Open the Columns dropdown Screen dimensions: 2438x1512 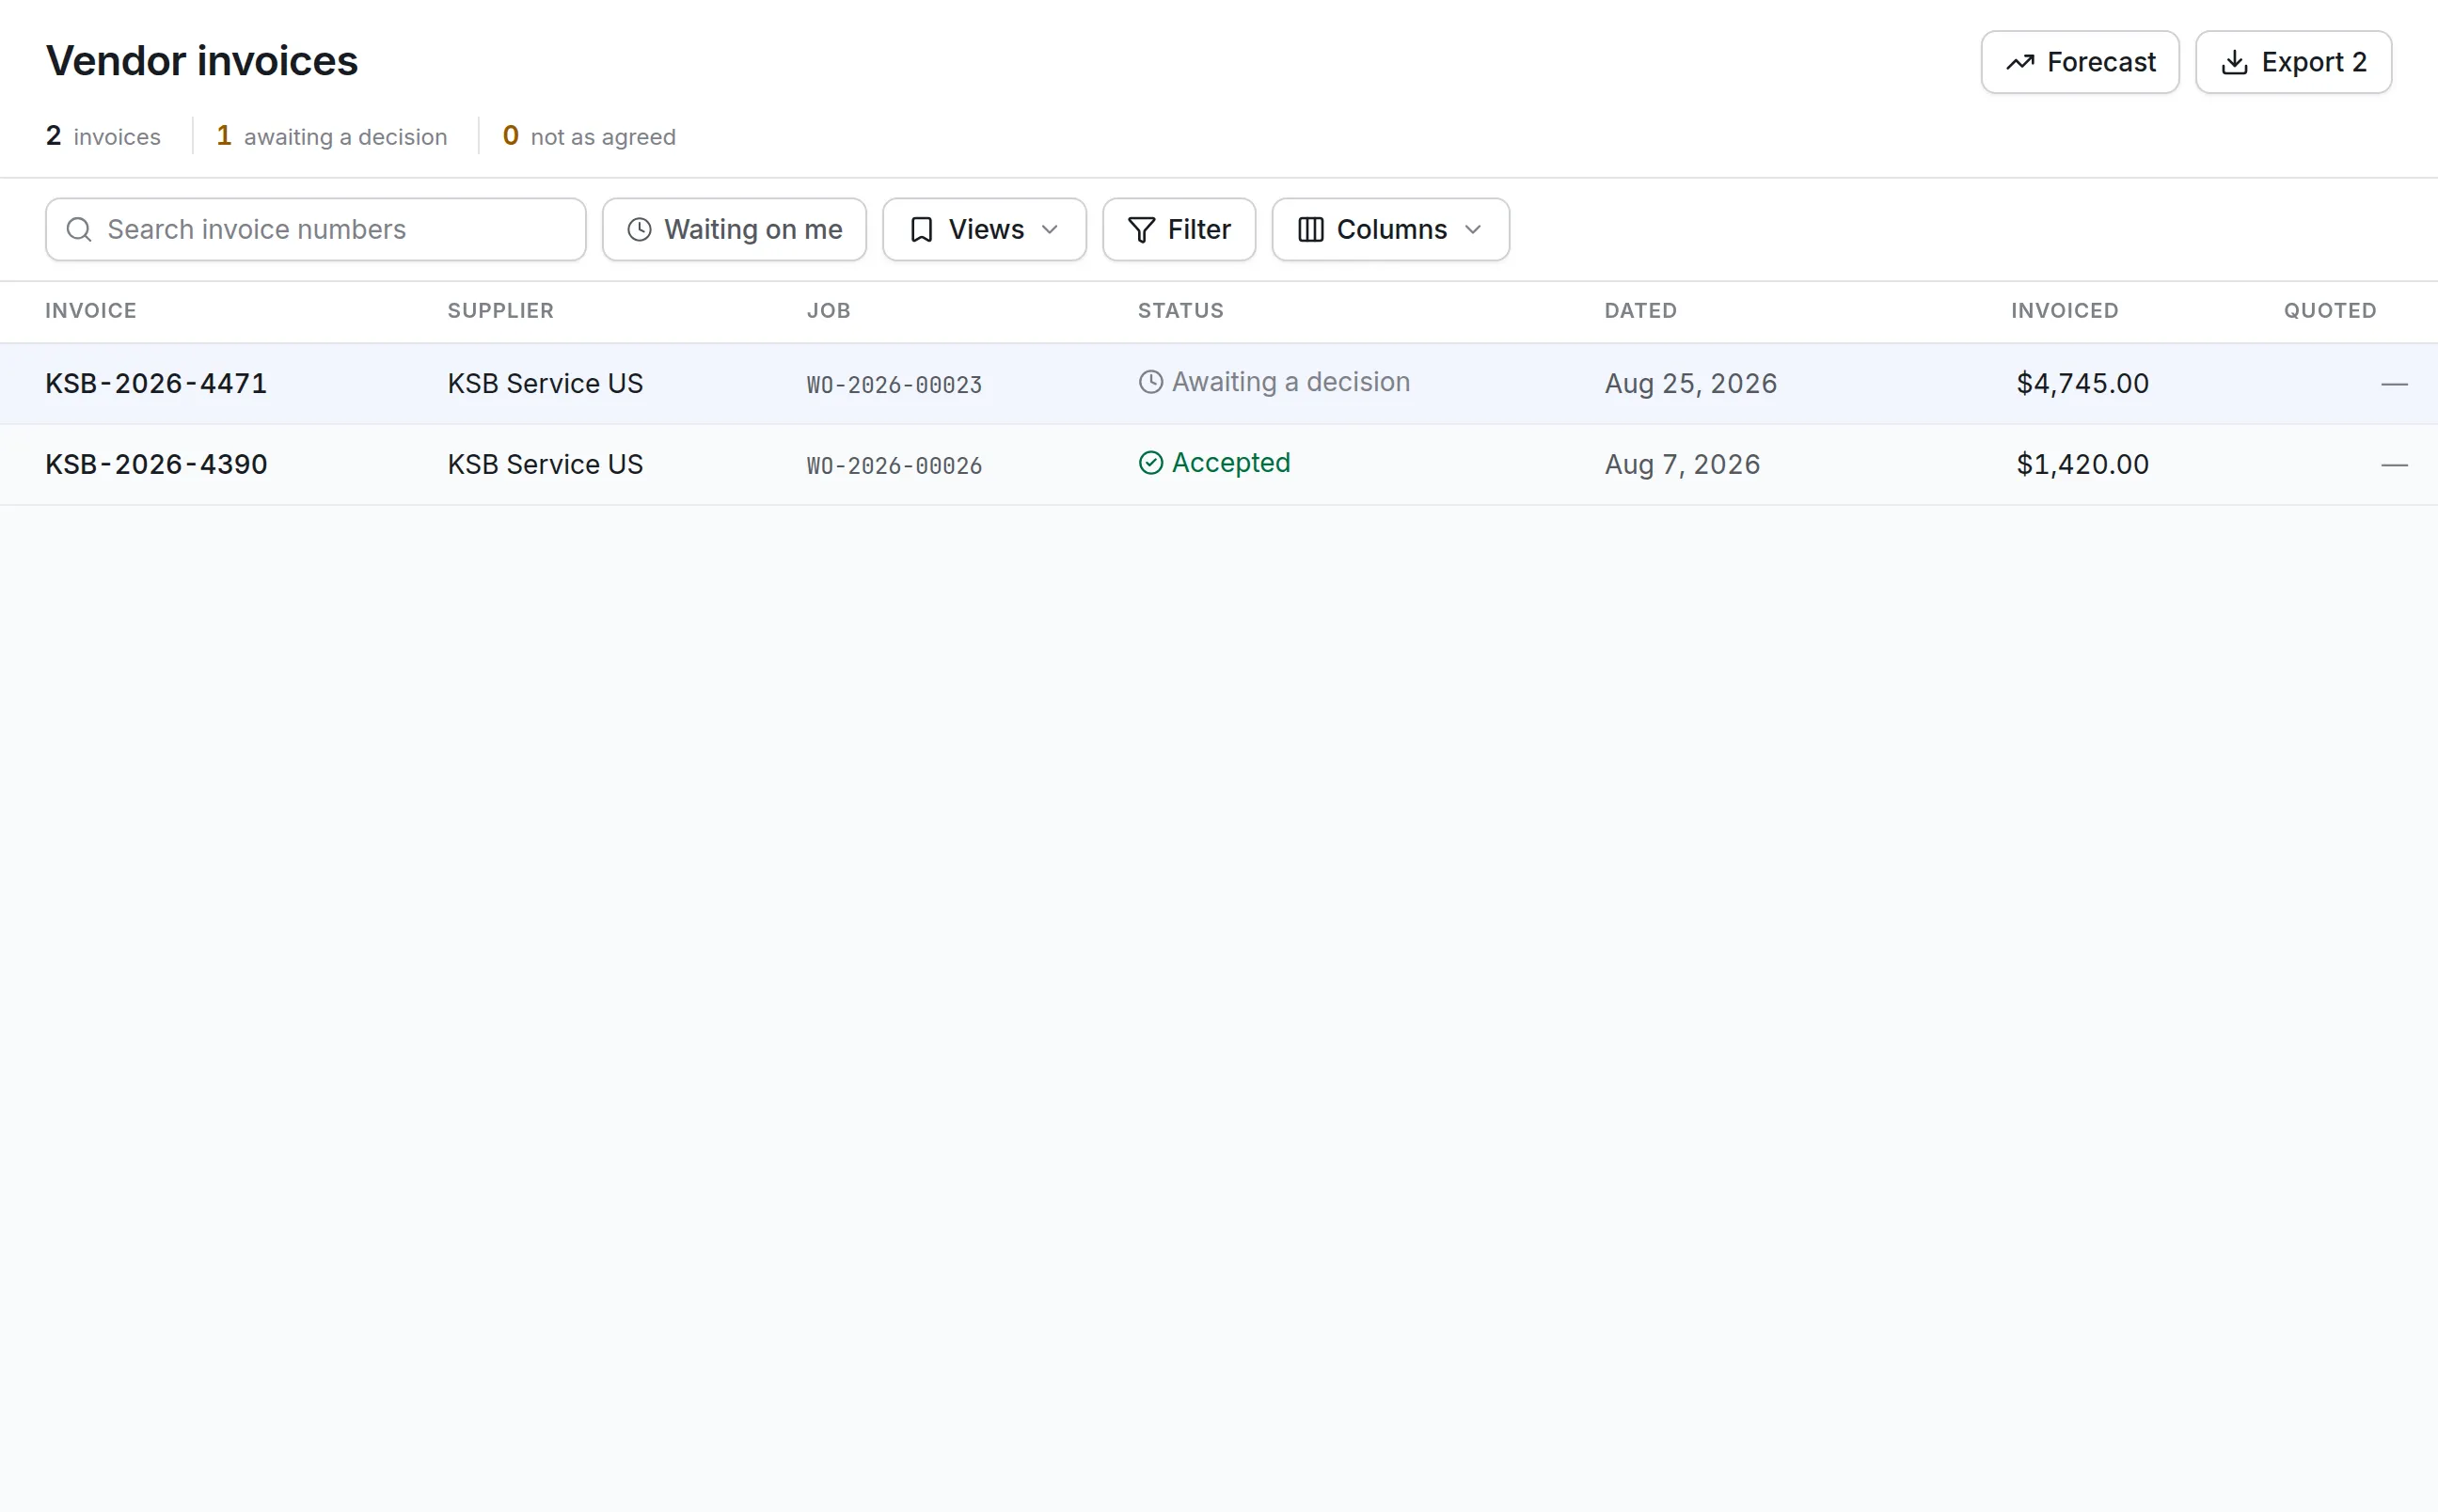click(1390, 229)
